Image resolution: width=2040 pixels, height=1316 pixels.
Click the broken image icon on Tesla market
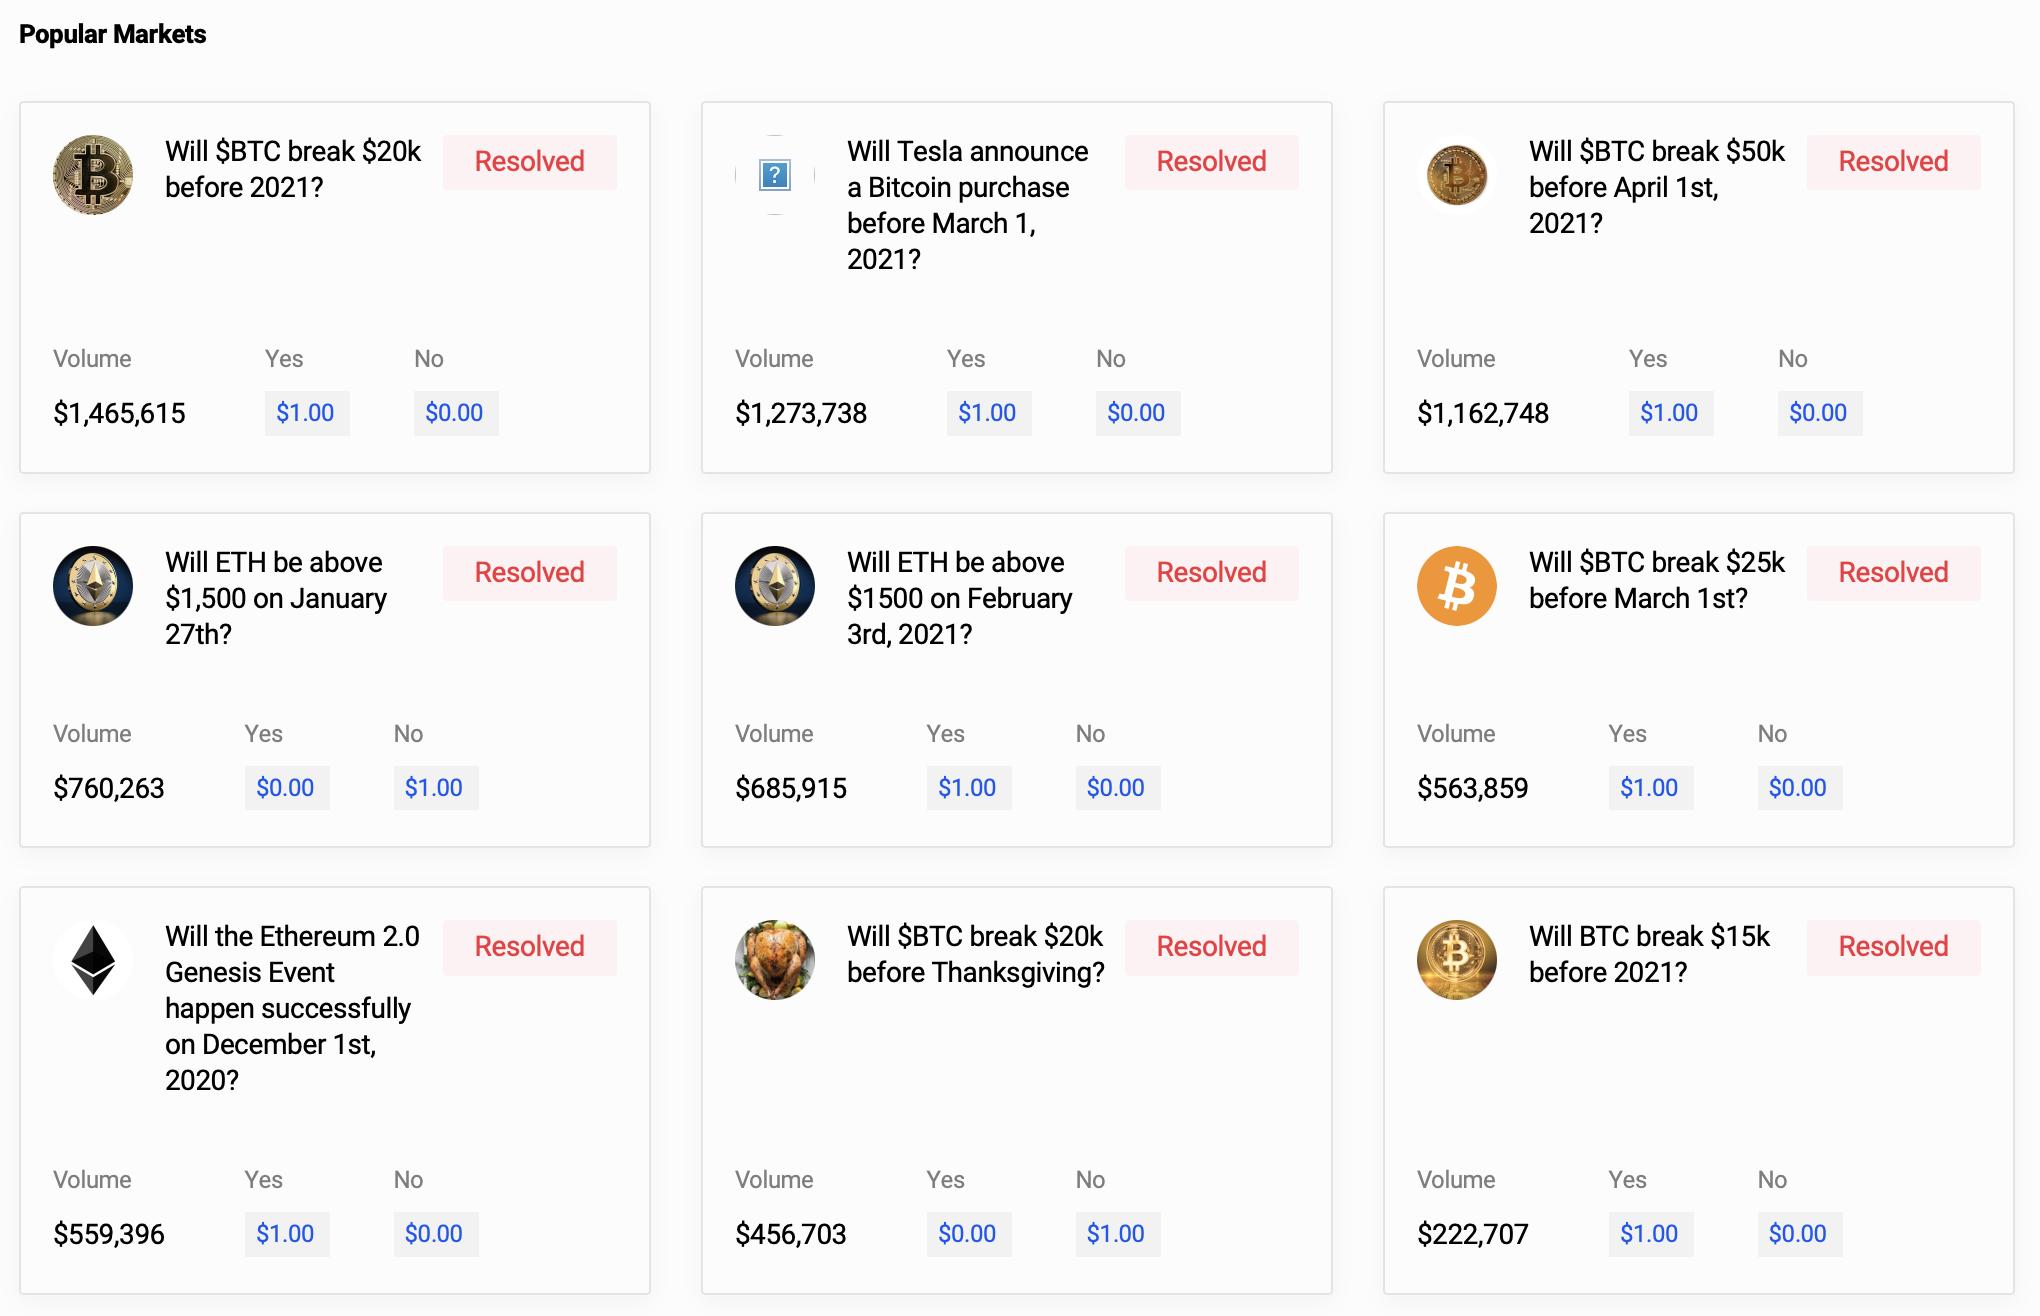tap(775, 175)
